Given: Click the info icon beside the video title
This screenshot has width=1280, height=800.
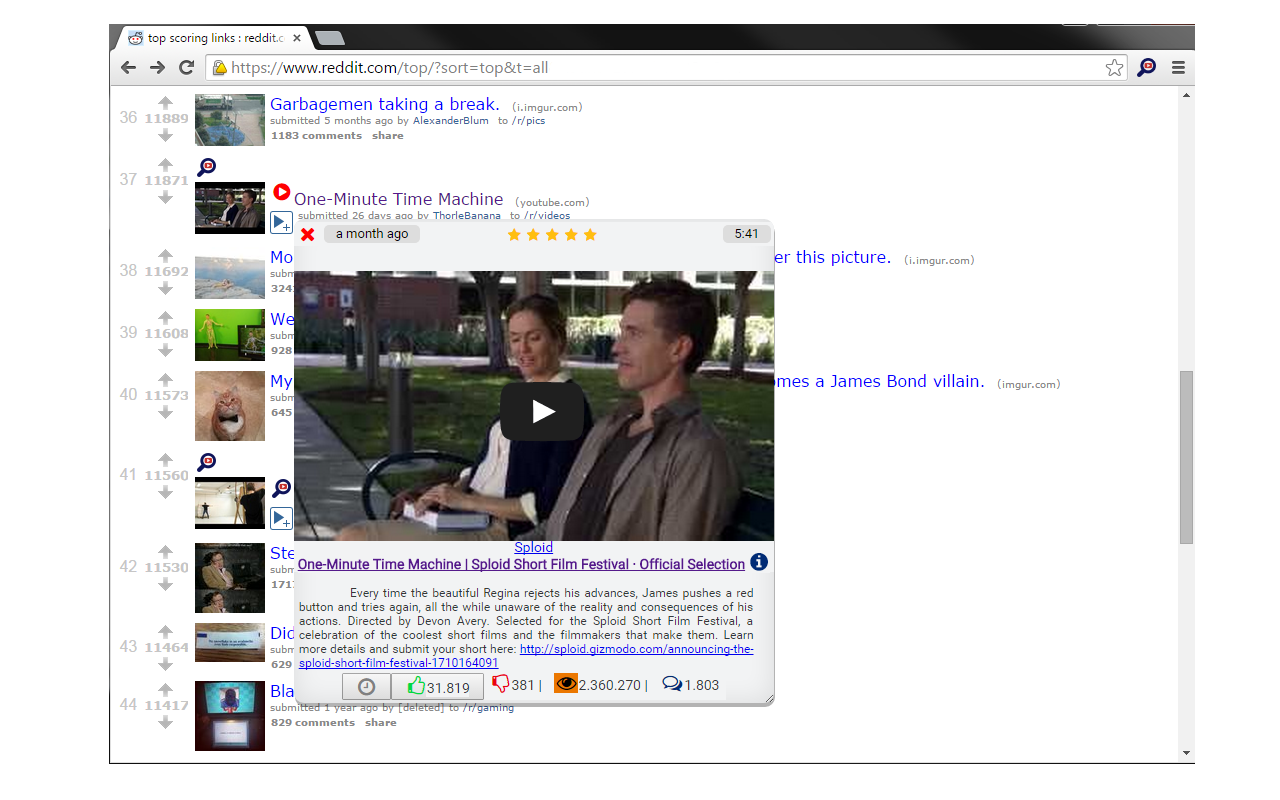Looking at the screenshot, I should click(759, 562).
